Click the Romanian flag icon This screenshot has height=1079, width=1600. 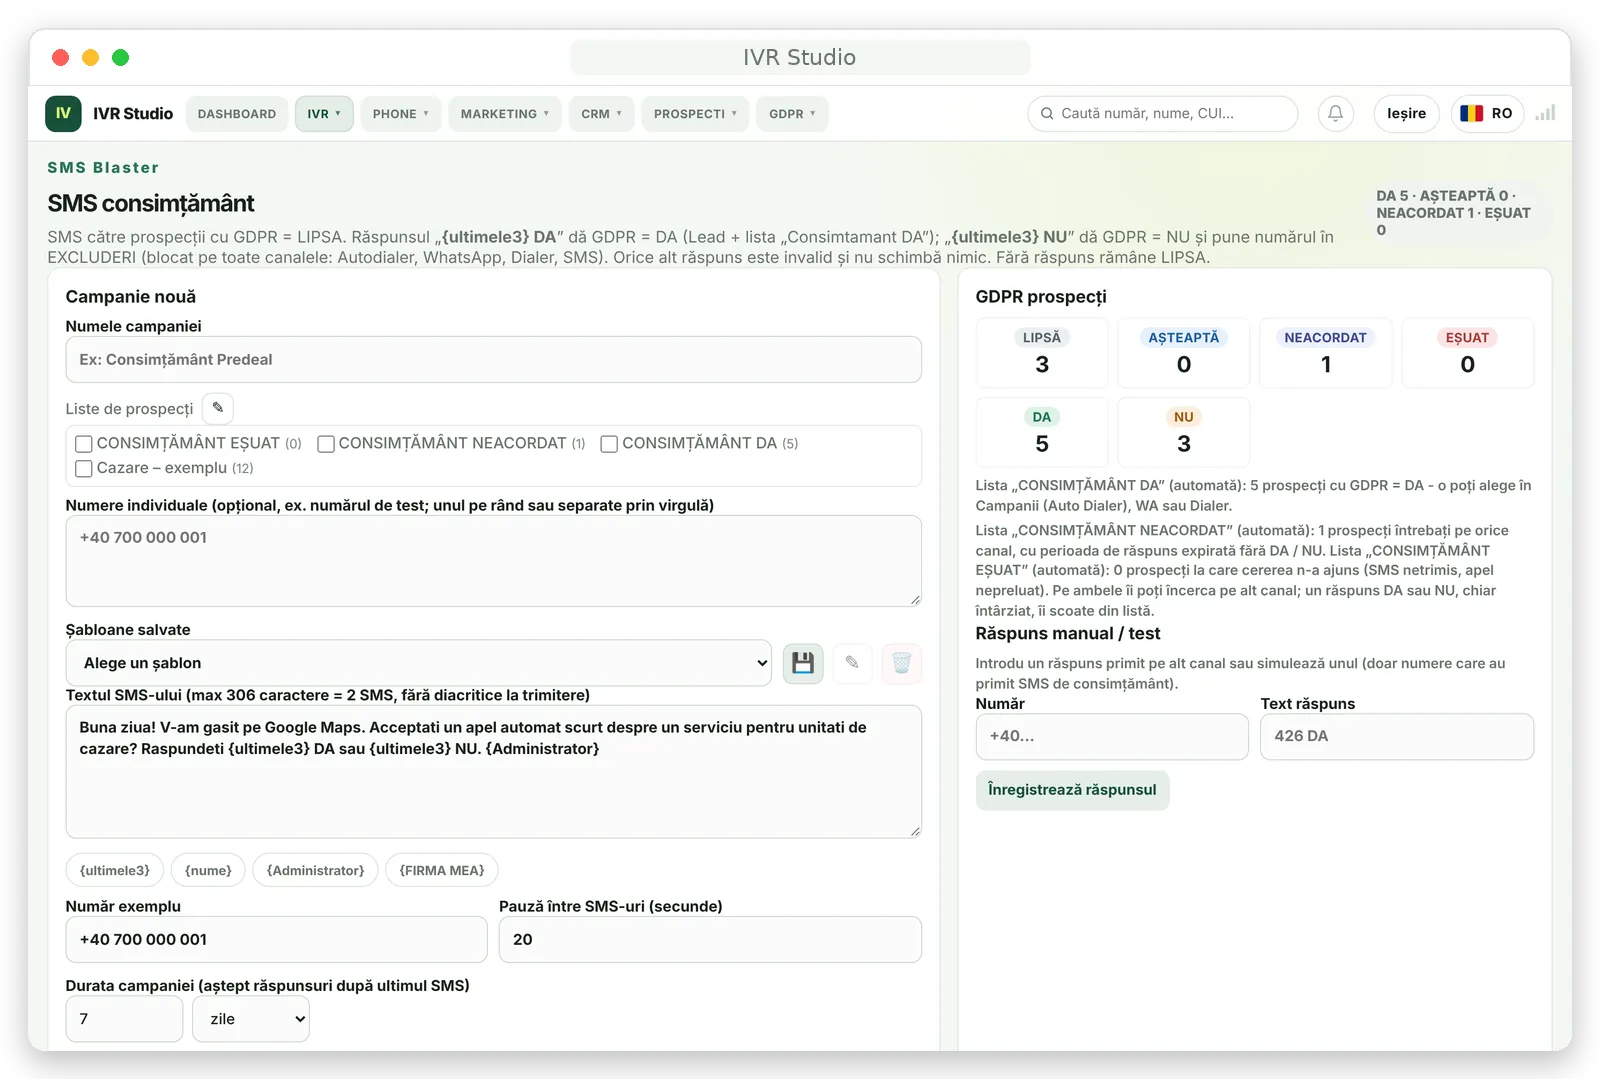[x=1471, y=114]
